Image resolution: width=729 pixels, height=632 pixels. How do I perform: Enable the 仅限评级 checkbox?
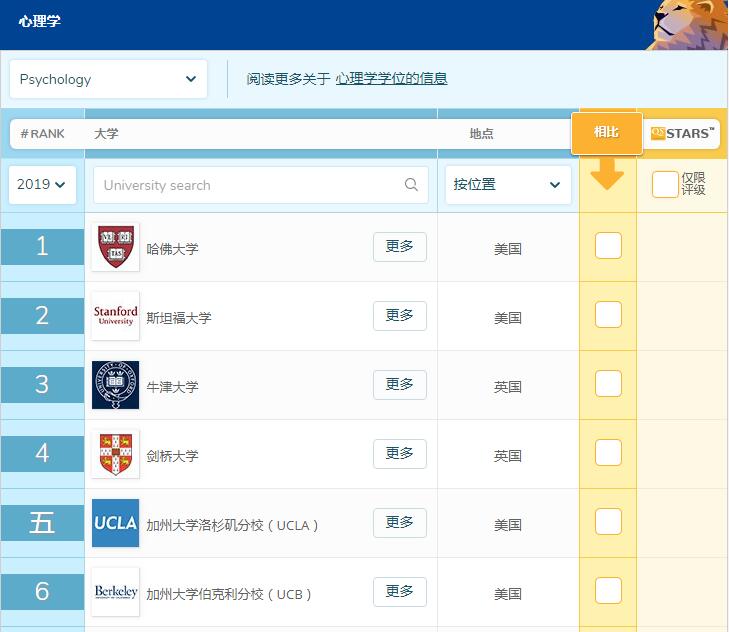click(x=665, y=184)
